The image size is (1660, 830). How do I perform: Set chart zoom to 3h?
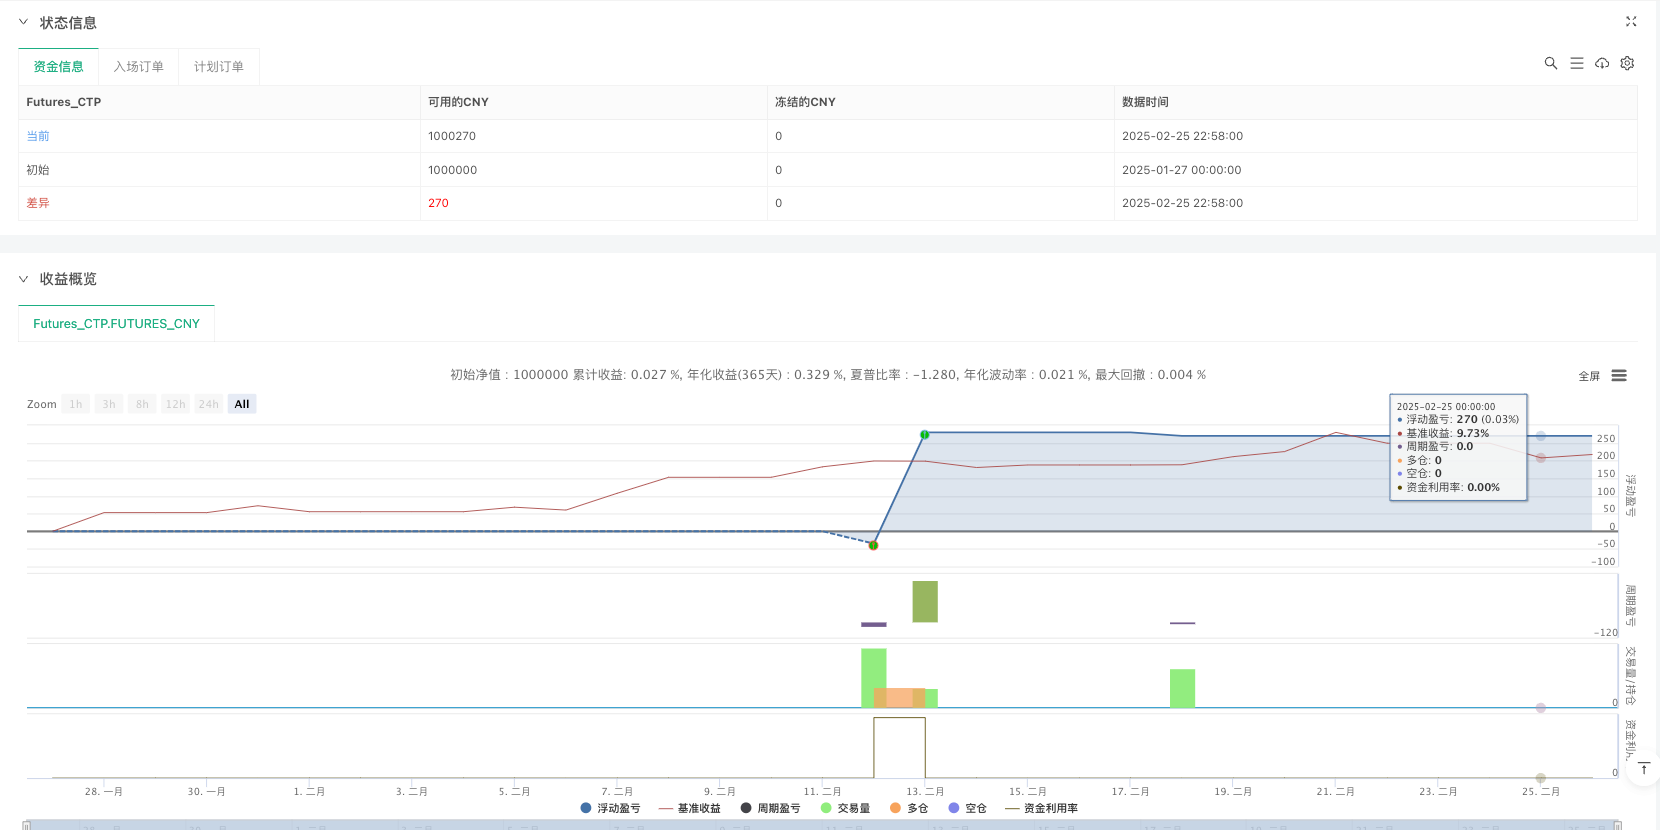point(109,404)
